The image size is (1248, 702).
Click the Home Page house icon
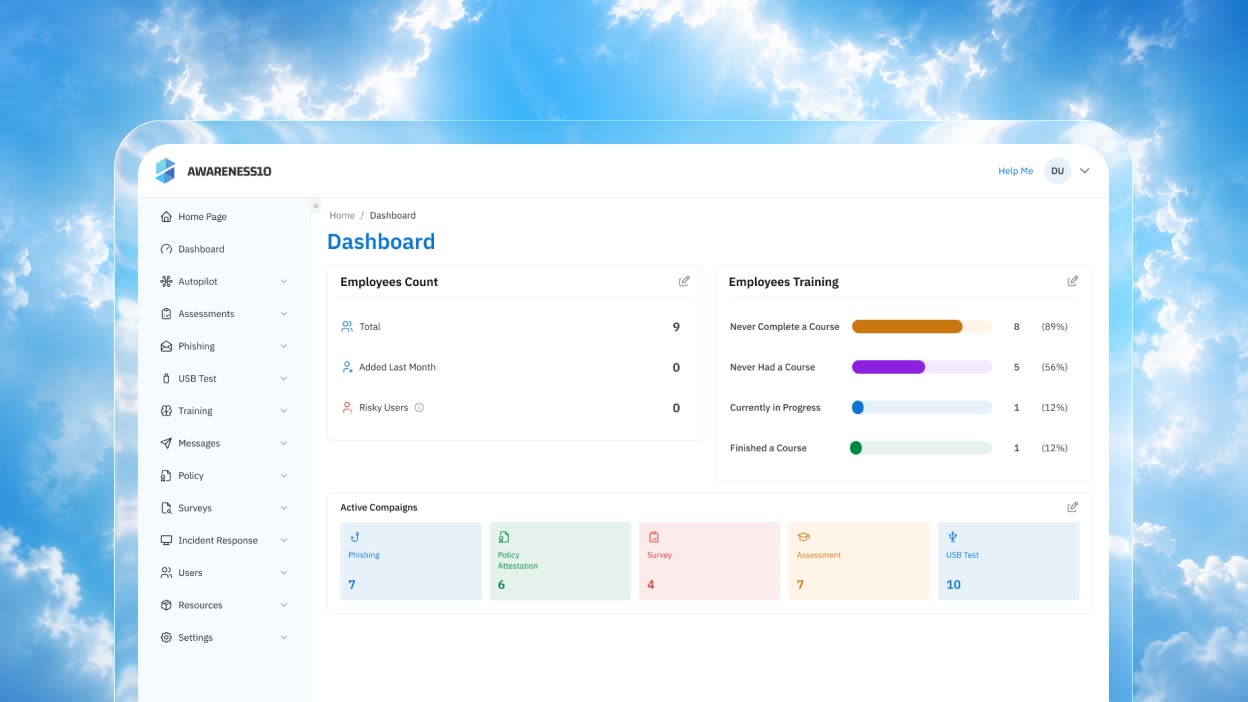(166, 216)
